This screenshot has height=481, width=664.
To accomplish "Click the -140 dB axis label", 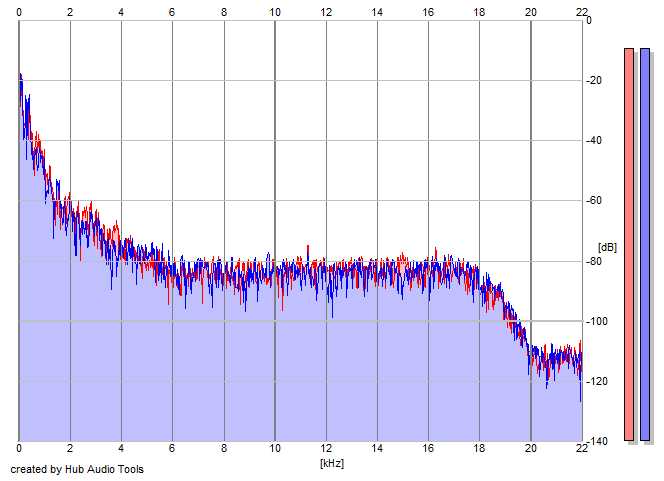I will tap(597, 441).
